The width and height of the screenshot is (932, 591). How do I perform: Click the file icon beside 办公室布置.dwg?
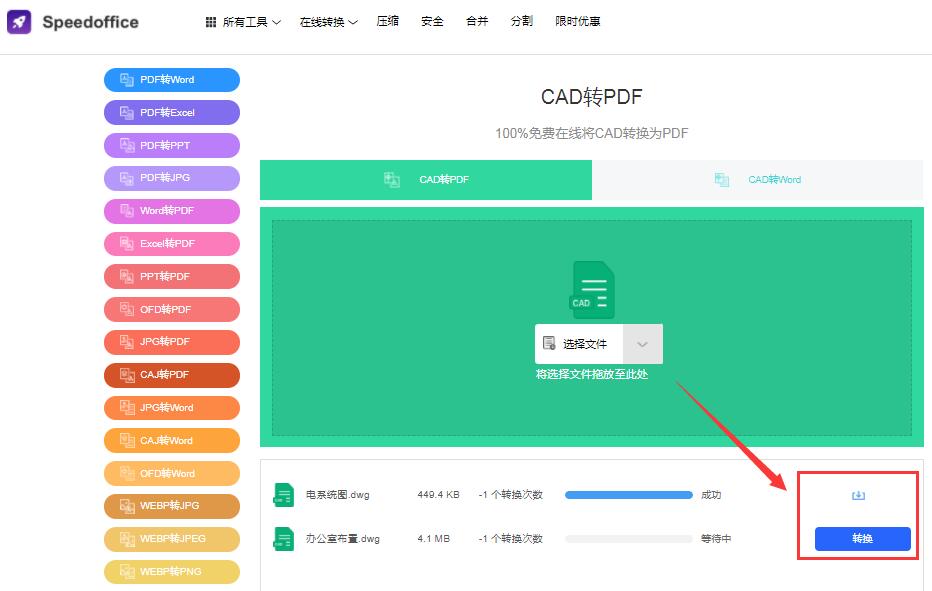tap(284, 539)
